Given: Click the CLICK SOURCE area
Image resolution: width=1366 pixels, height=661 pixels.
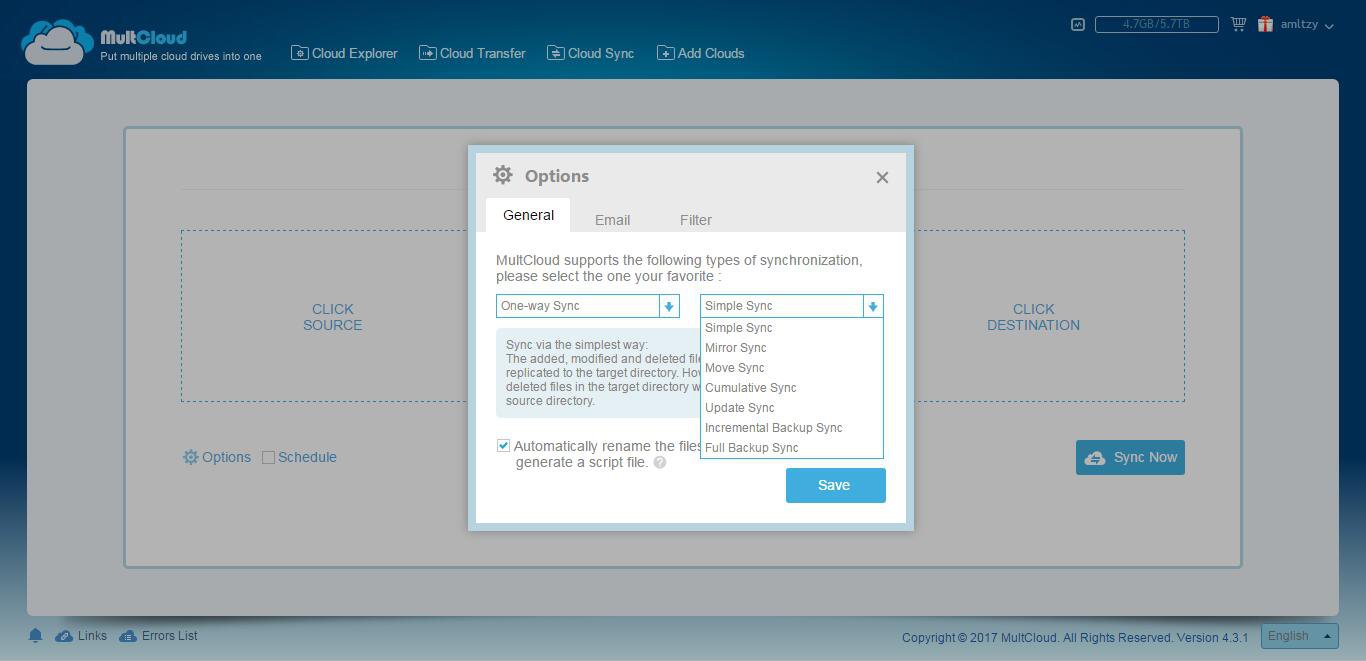Looking at the screenshot, I should tap(333, 317).
